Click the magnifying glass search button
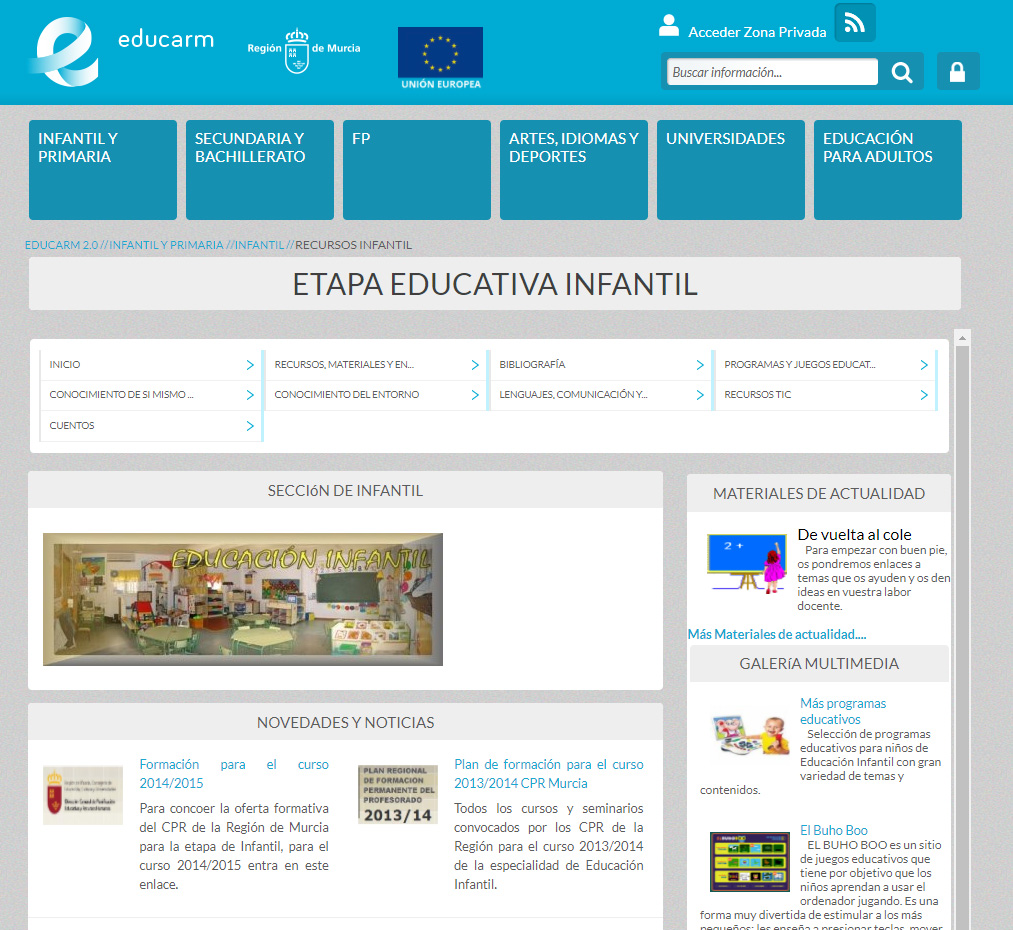 902,72
